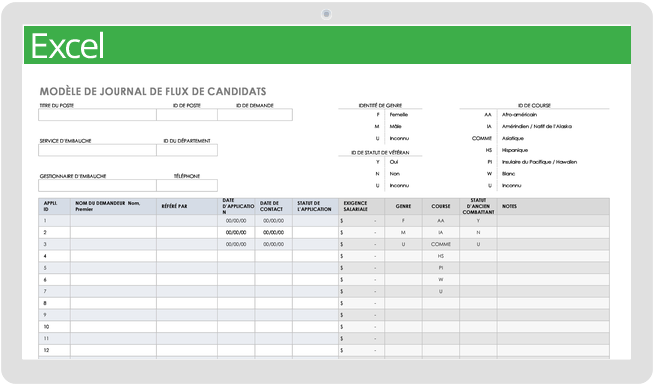Select the Genre cell 'M' in row 2
The height and width of the screenshot is (385, 654).
(403, 232)
